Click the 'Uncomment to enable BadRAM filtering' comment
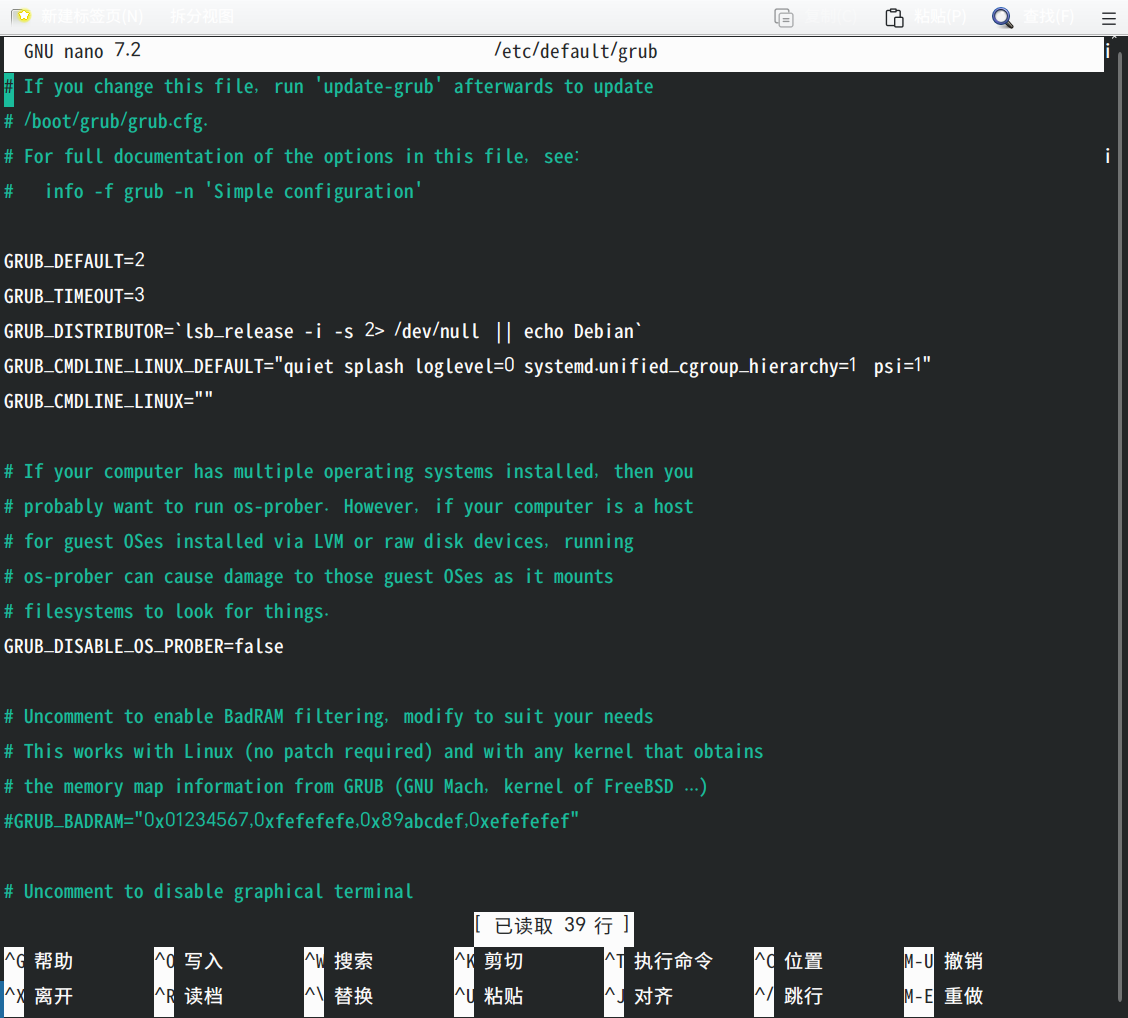 coord(329,716)
